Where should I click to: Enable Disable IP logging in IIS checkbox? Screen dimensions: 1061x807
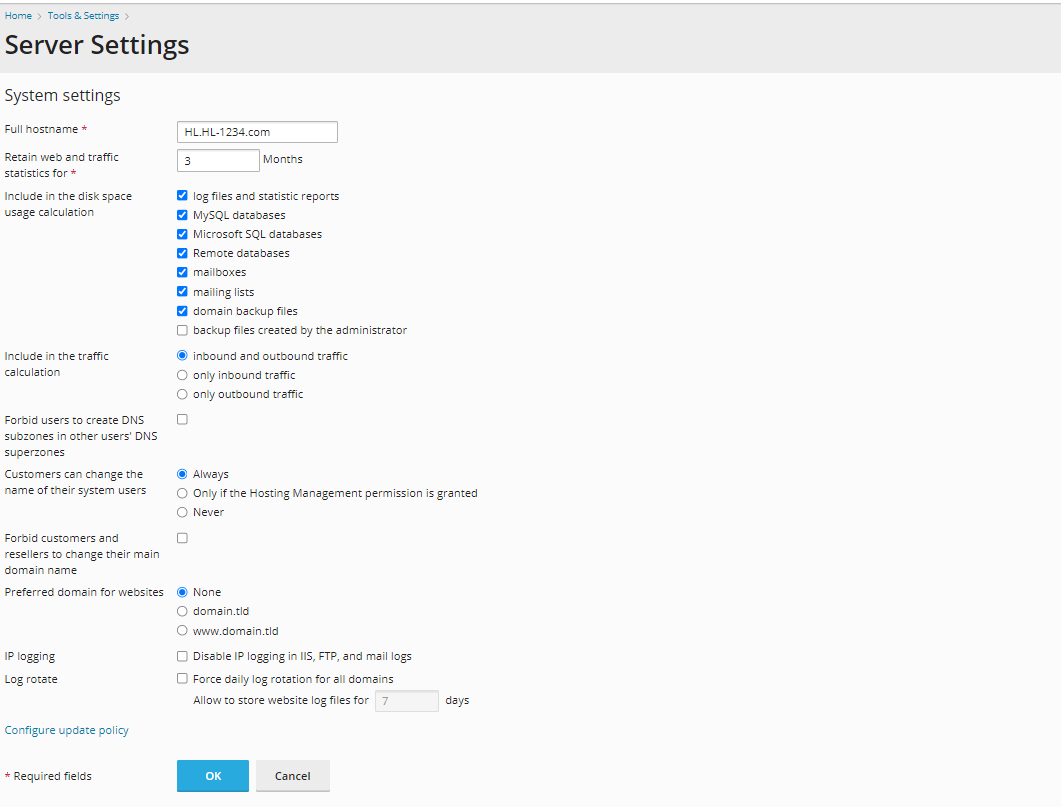pyautogui.click(x=182, y=655)
